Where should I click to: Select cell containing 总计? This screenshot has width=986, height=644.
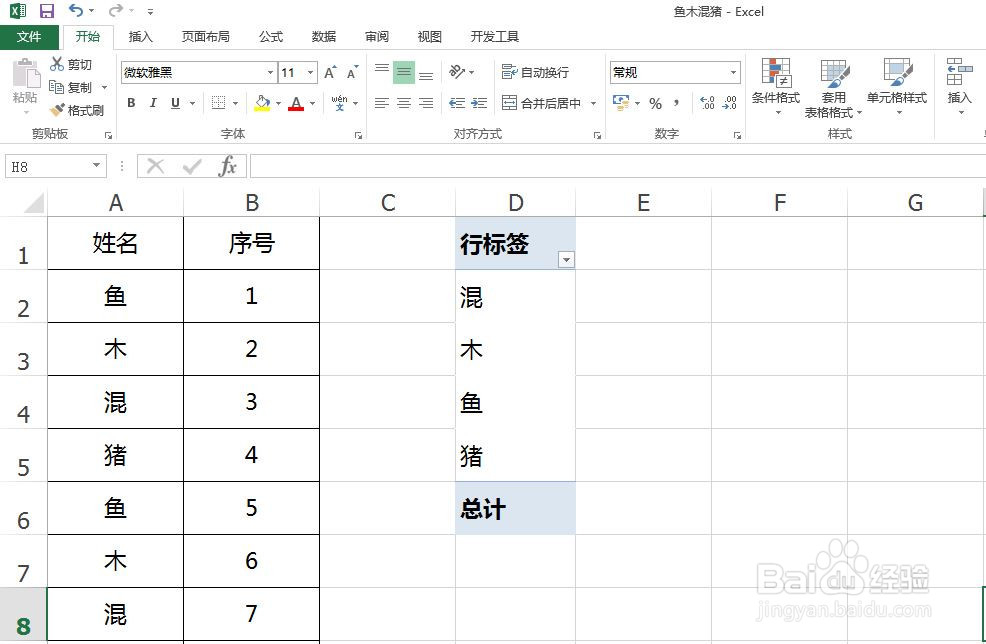[515, 508]
